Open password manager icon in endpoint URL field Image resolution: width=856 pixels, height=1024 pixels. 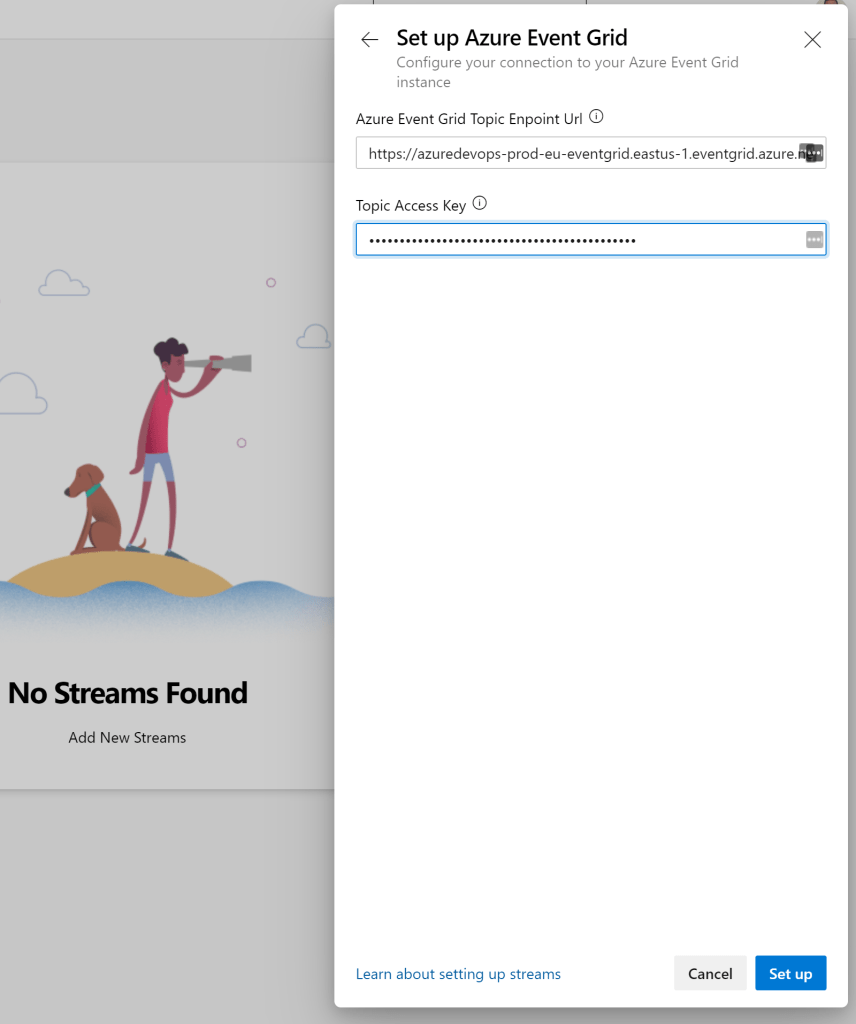click(x=813, y=153)
